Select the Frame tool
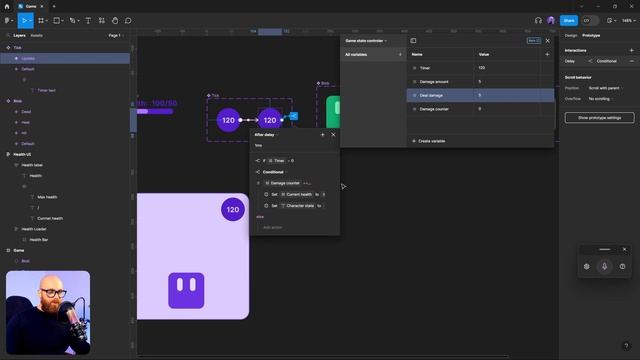Image resolution: width=640 pixels, height=360 pixels. (x=41, y=20)
